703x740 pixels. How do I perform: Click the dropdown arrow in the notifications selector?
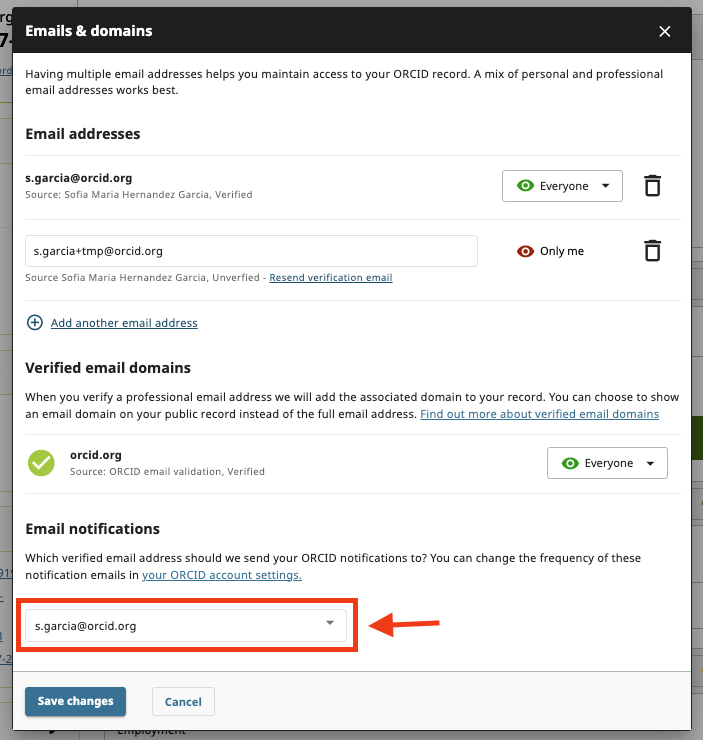point(330,624)
